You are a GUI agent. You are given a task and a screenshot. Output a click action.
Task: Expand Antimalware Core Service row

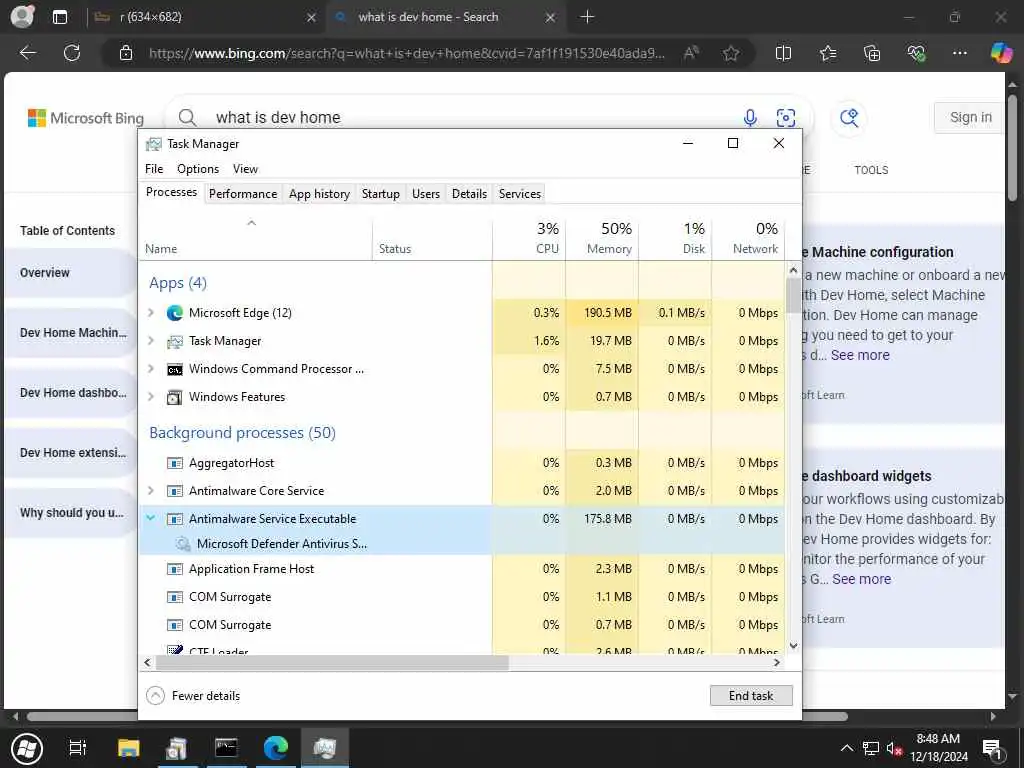151,490
